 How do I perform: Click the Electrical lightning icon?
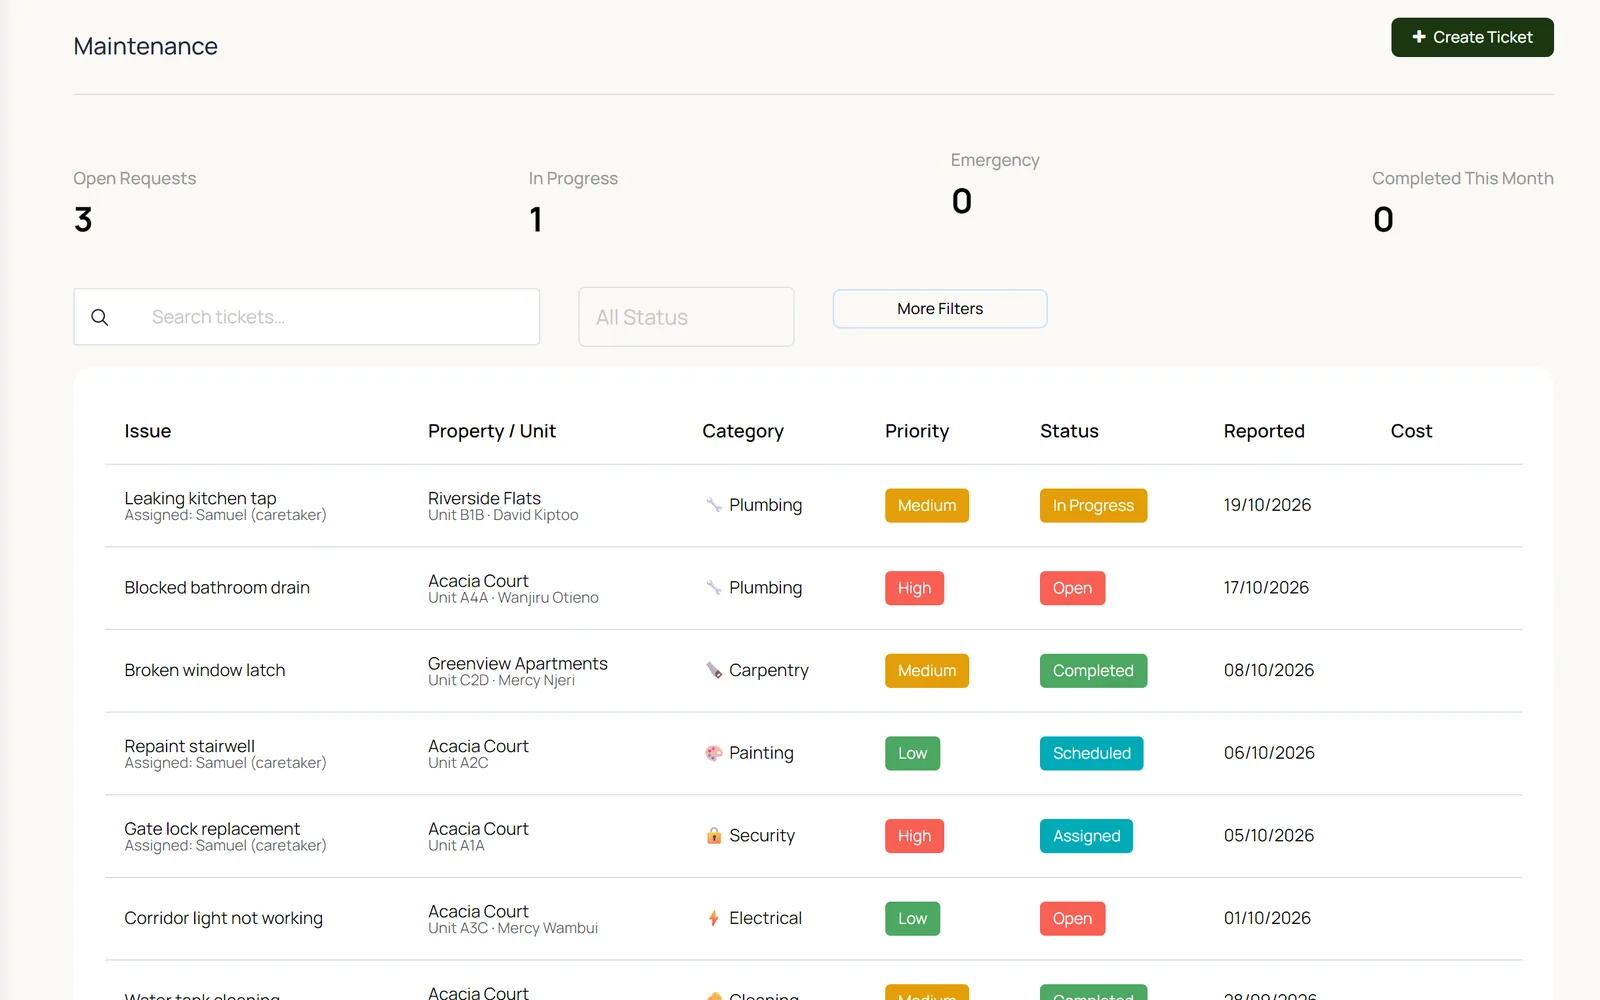coord(714,918)
